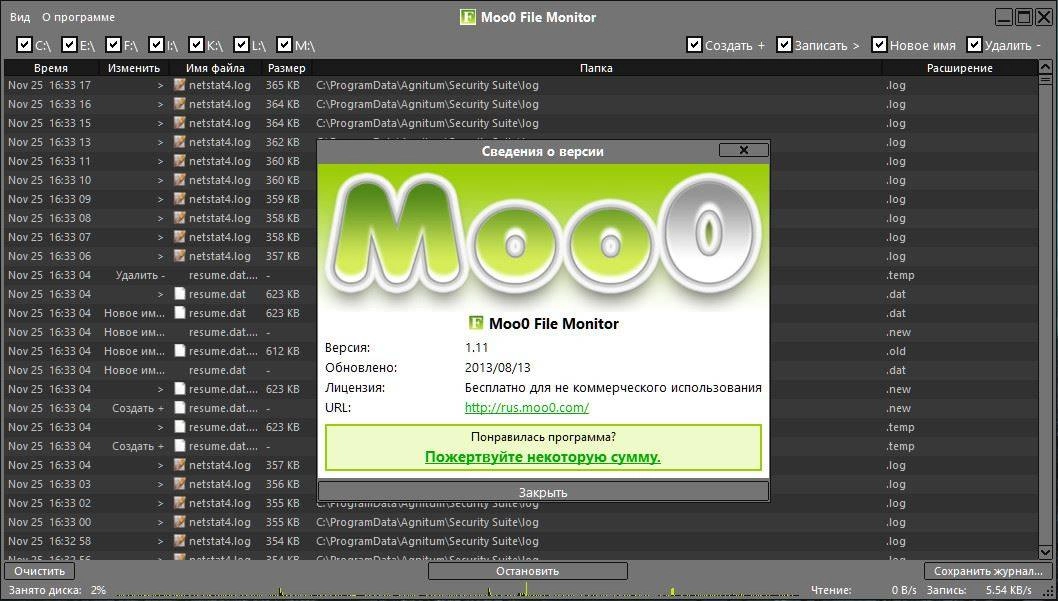The image size is (1058, 601).
Task: Click the netstat4.log icon at 16:33 15
Action: (179, 123)
